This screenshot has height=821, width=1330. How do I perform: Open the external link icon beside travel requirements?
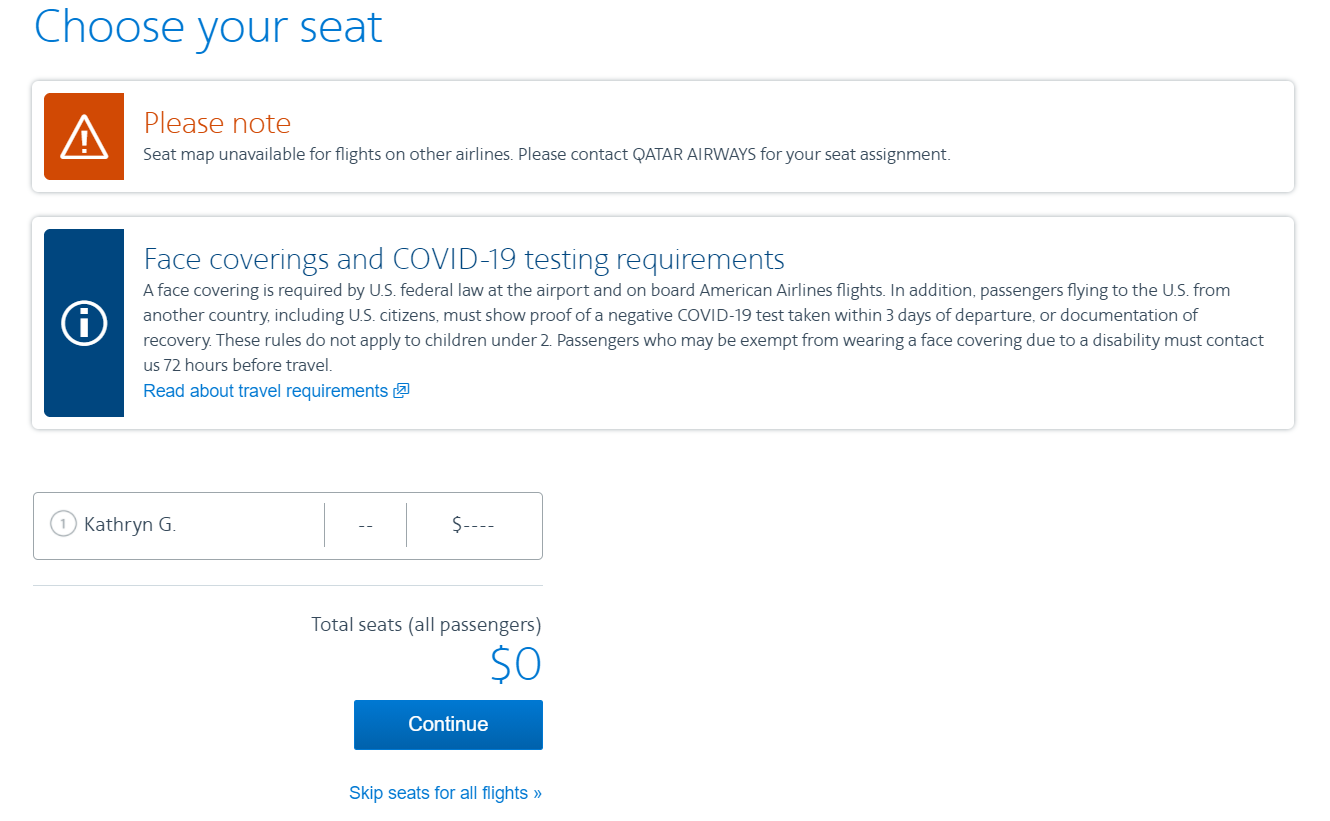(401, 390)
